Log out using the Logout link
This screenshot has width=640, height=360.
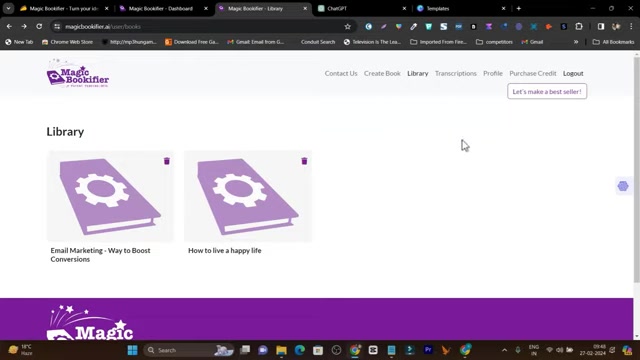(573, 73)
